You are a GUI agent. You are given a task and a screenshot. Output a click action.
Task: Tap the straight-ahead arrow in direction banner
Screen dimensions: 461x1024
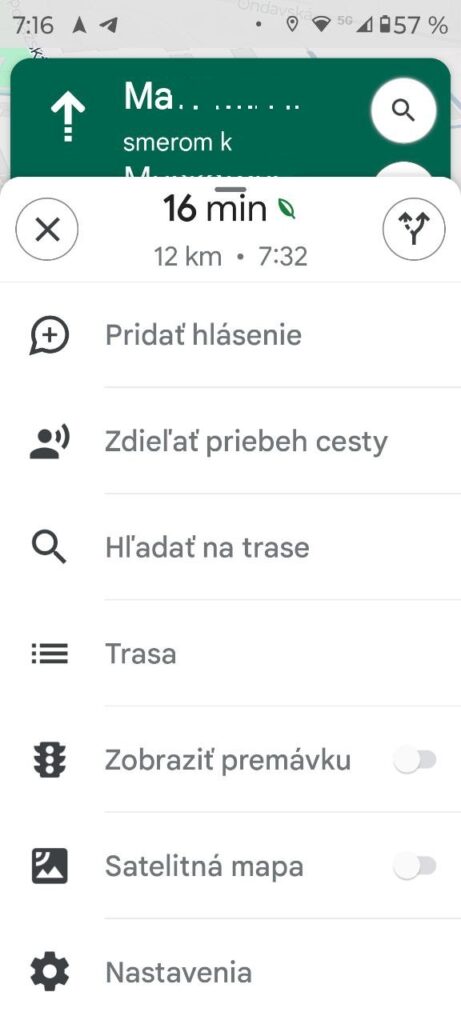(68, 116)
